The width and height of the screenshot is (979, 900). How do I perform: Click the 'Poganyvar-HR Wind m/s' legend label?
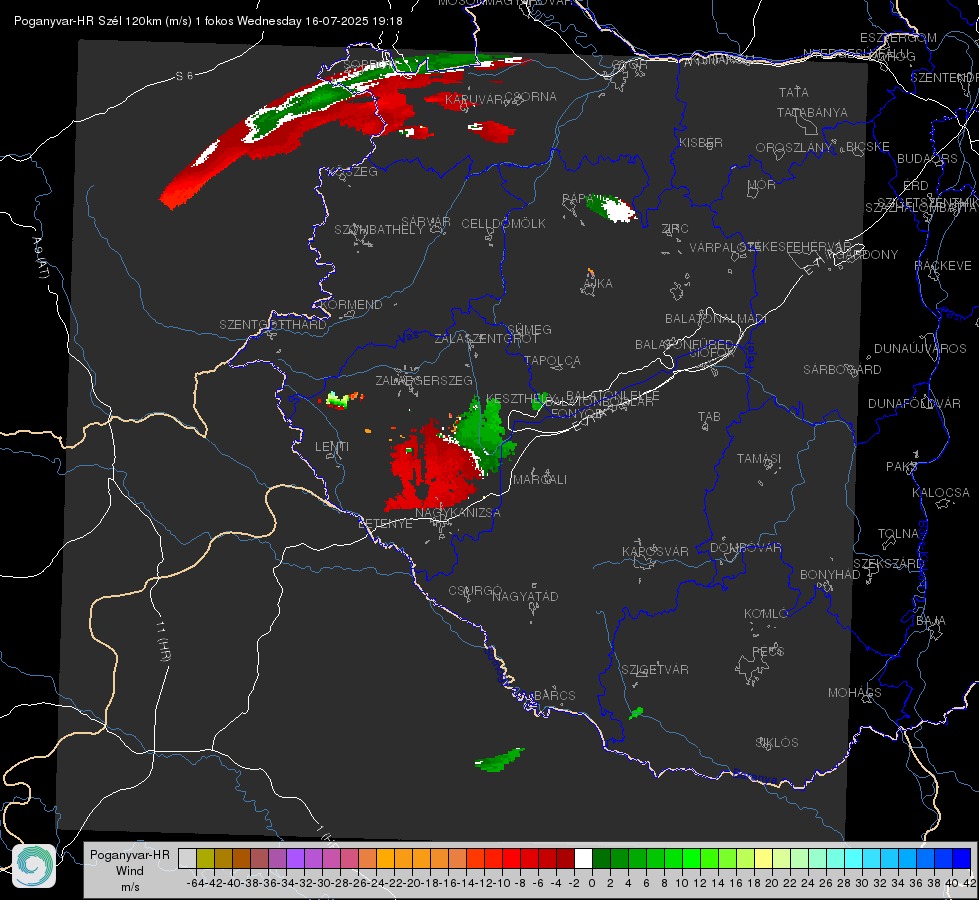click(x=130, y=871)
